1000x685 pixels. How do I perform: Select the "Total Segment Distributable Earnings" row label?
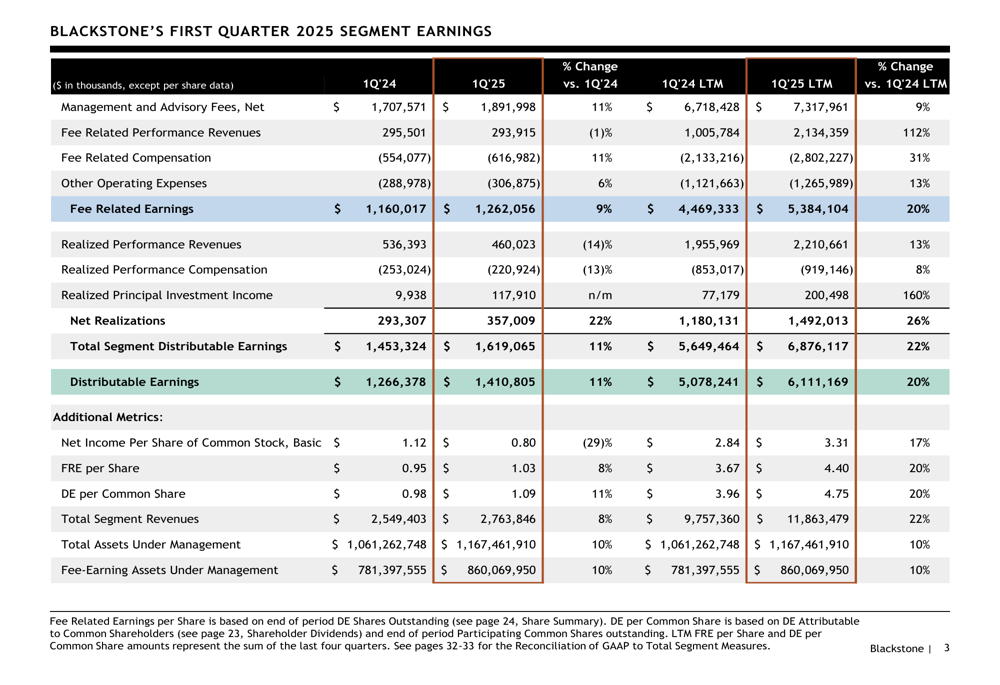tap(179, 346)
